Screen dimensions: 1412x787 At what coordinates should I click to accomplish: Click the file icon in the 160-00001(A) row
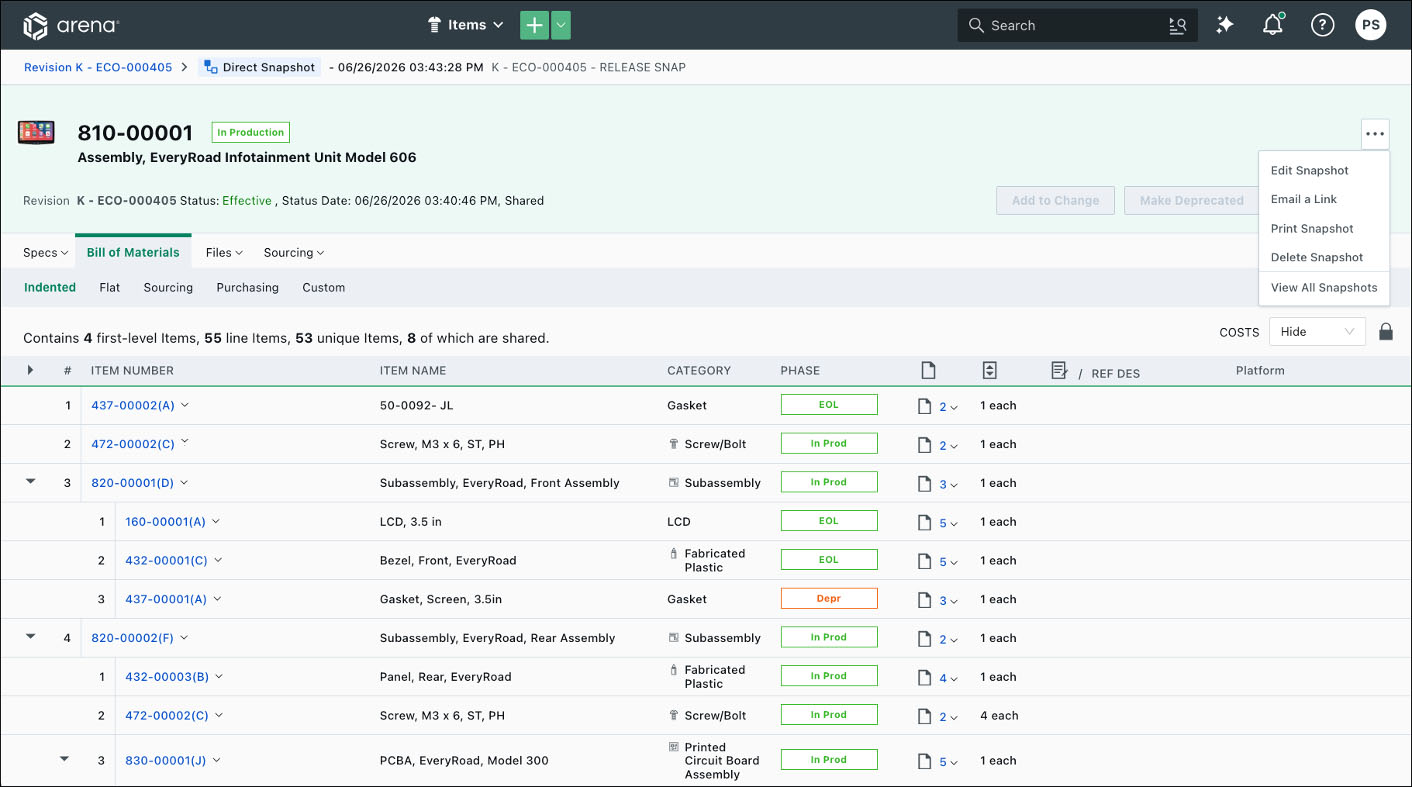coord(926,522)
